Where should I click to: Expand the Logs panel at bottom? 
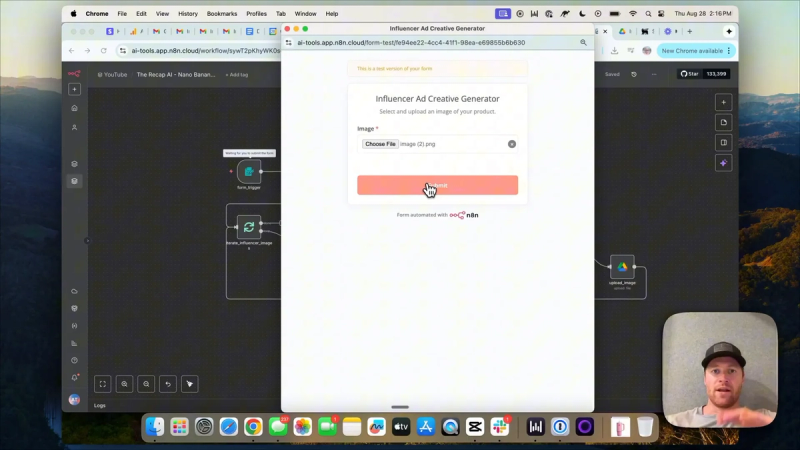(x=100, y=406)
